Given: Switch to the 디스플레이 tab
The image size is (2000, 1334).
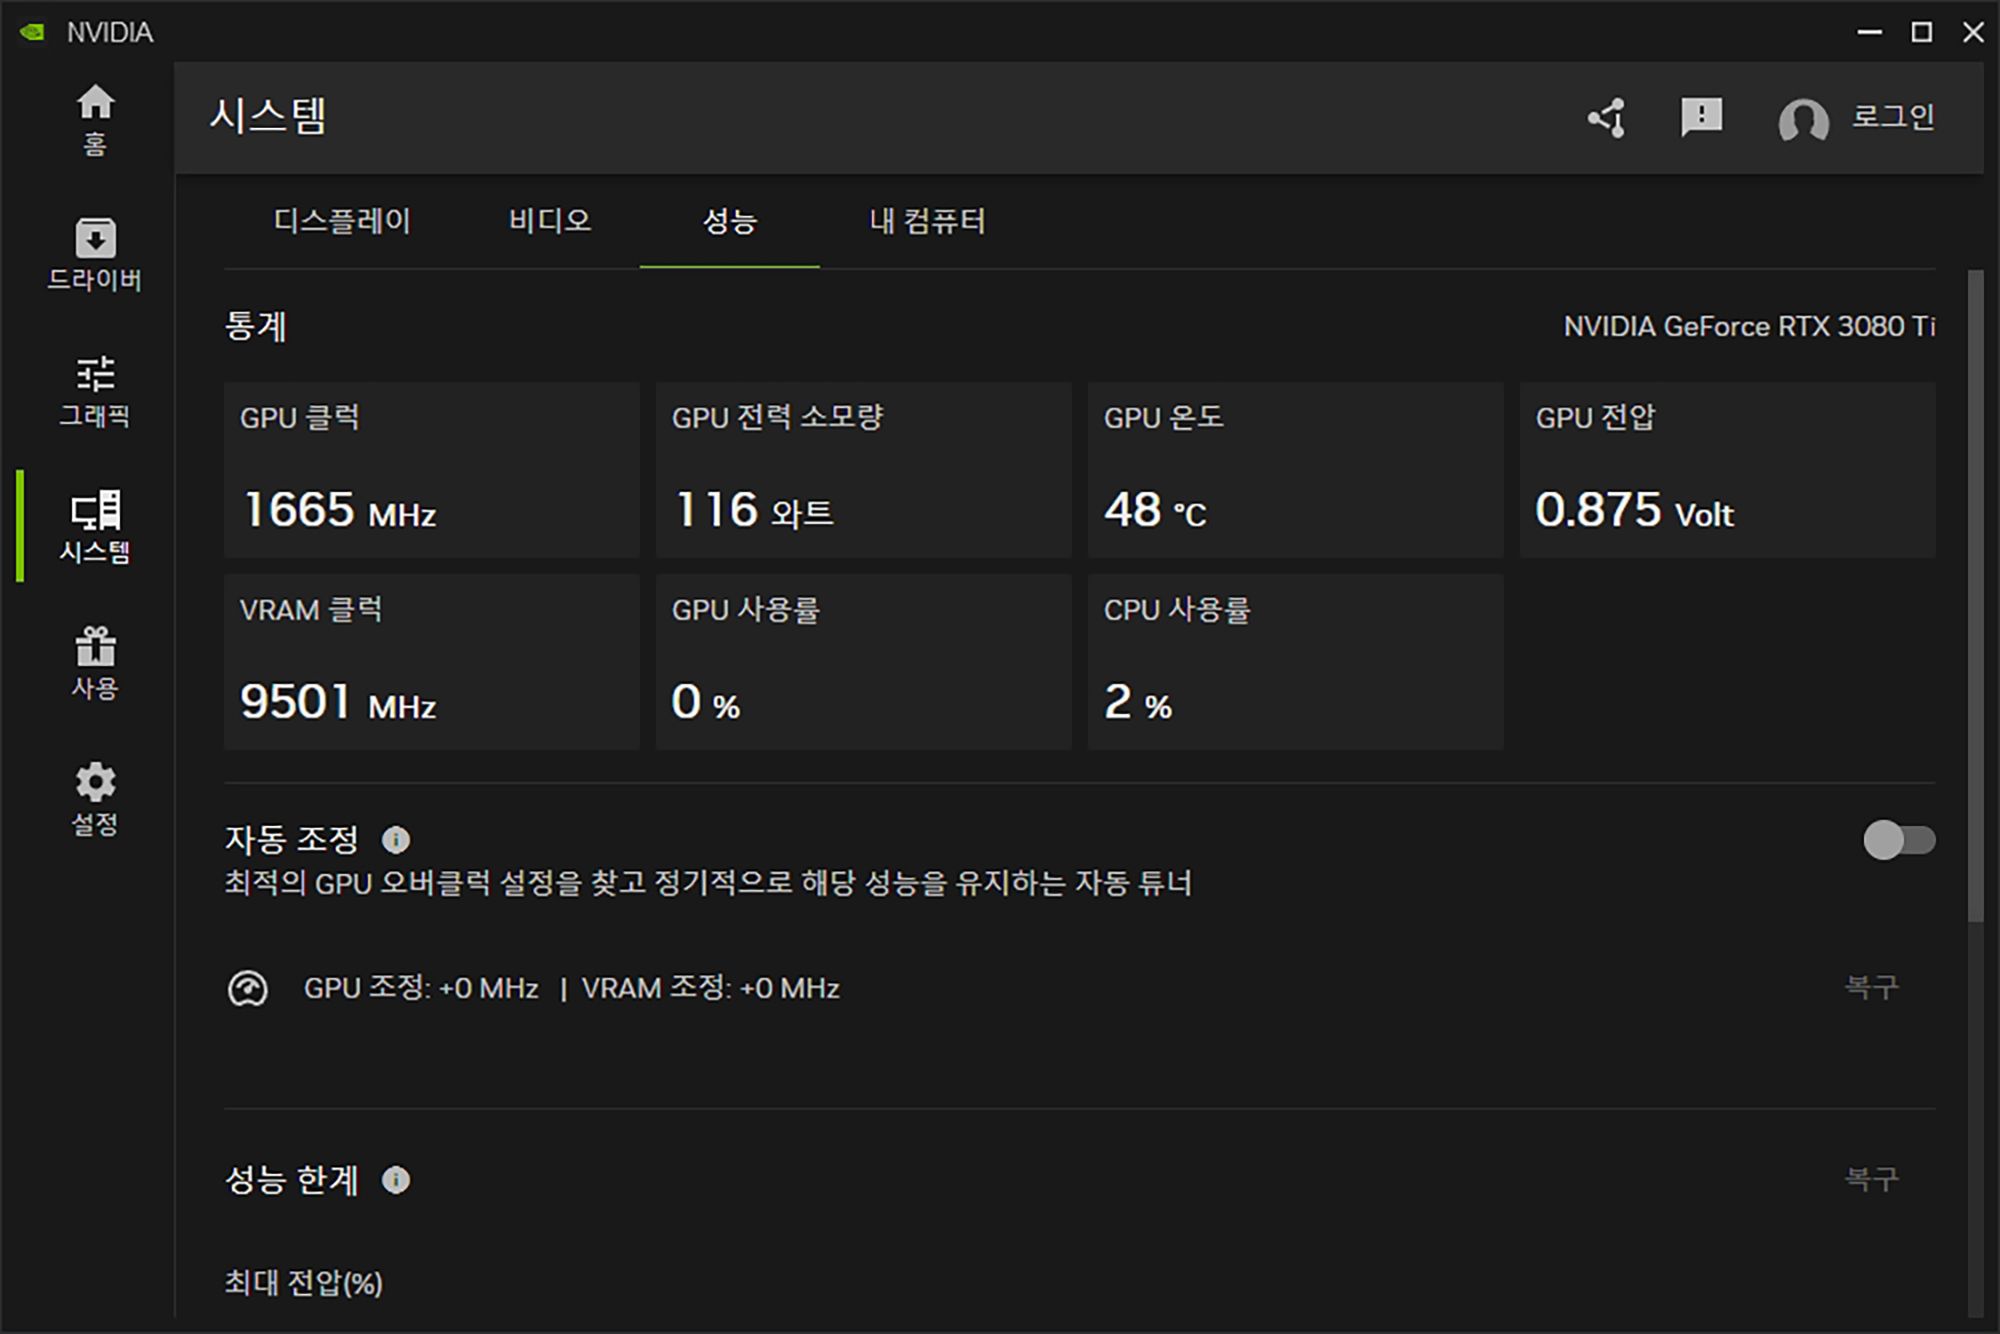Looking at the screenshot, I should [342, 221].
